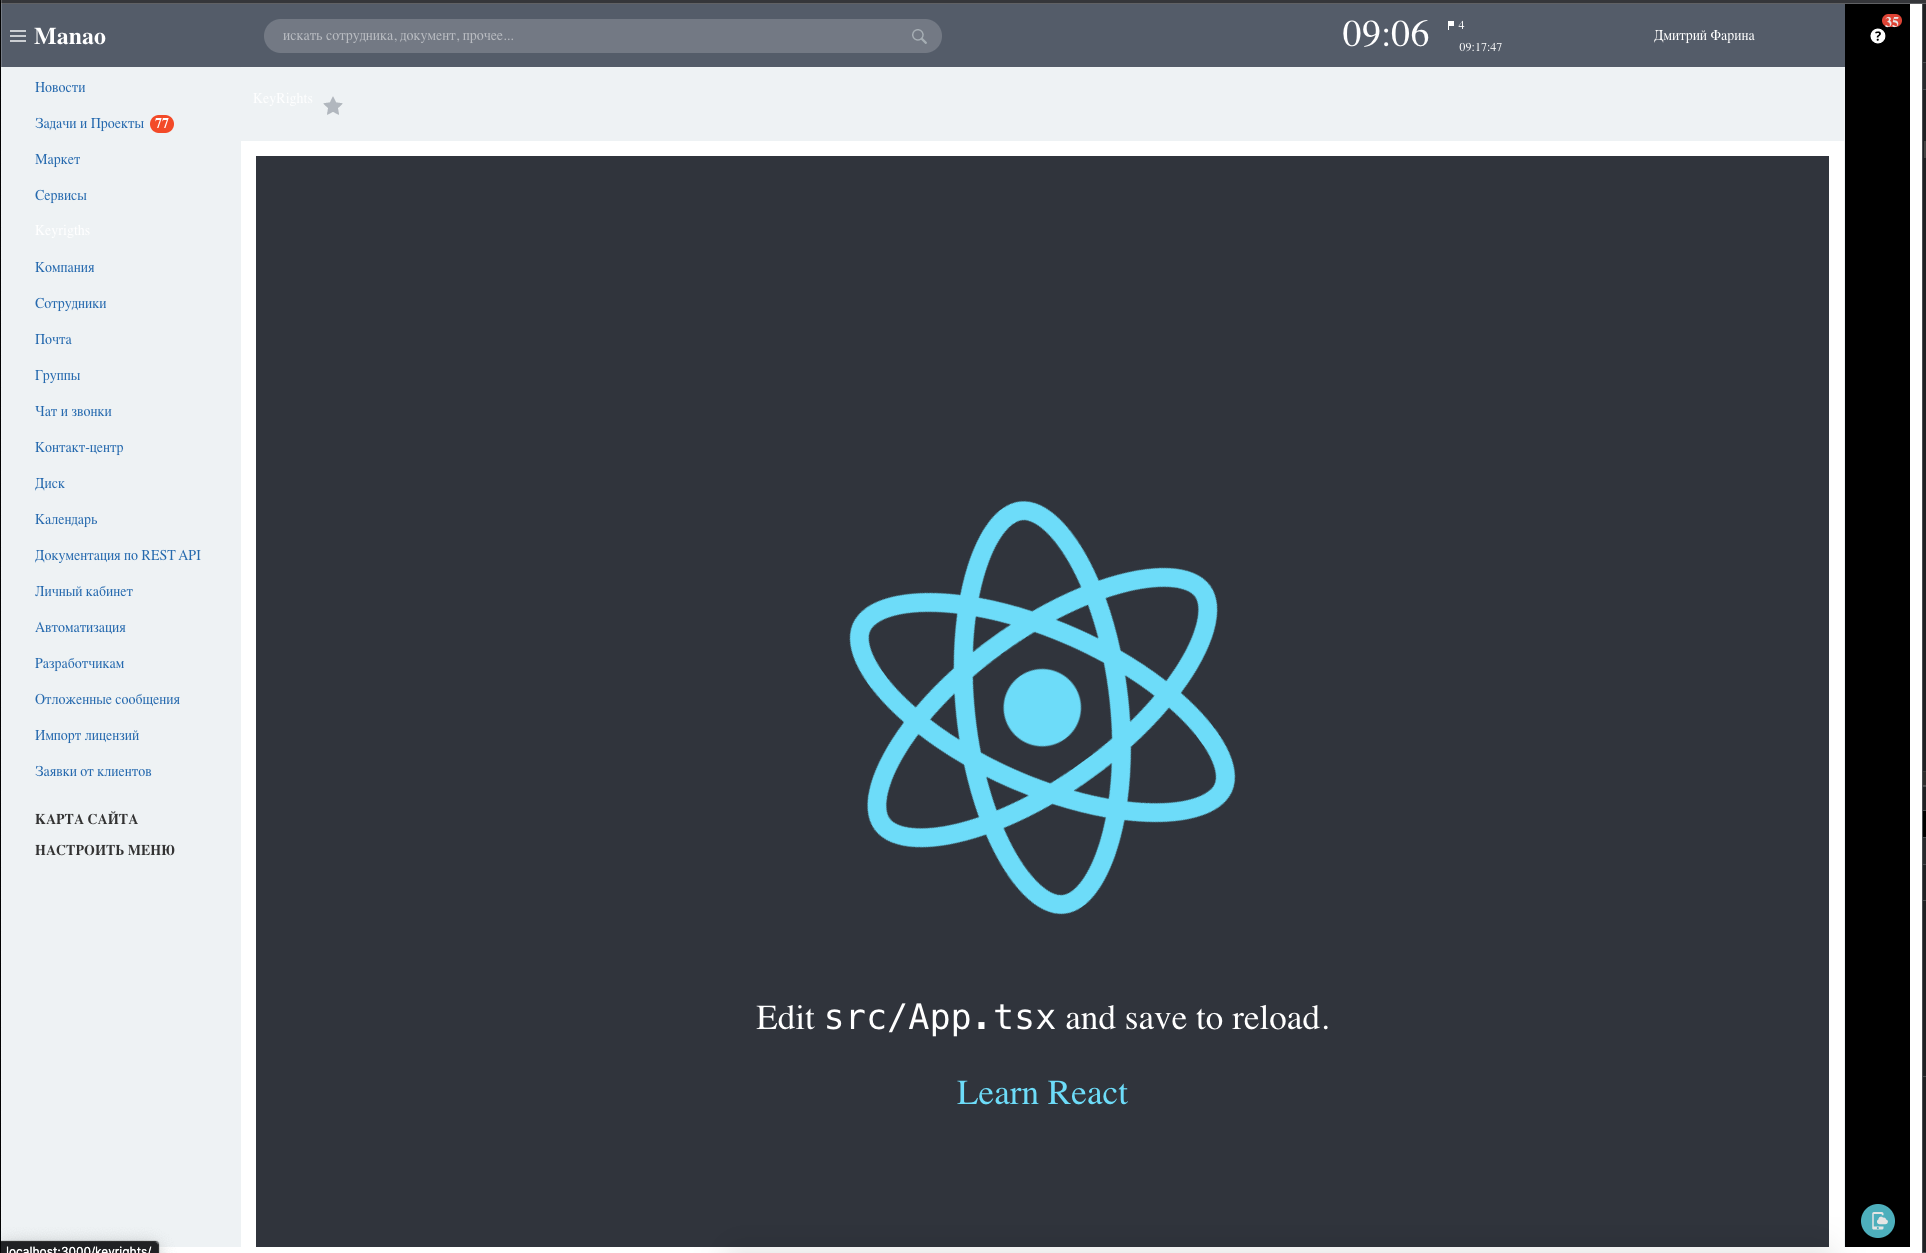Open Дмитрий Фарина user menu

pyautogui.click(x=1703, y=36)
